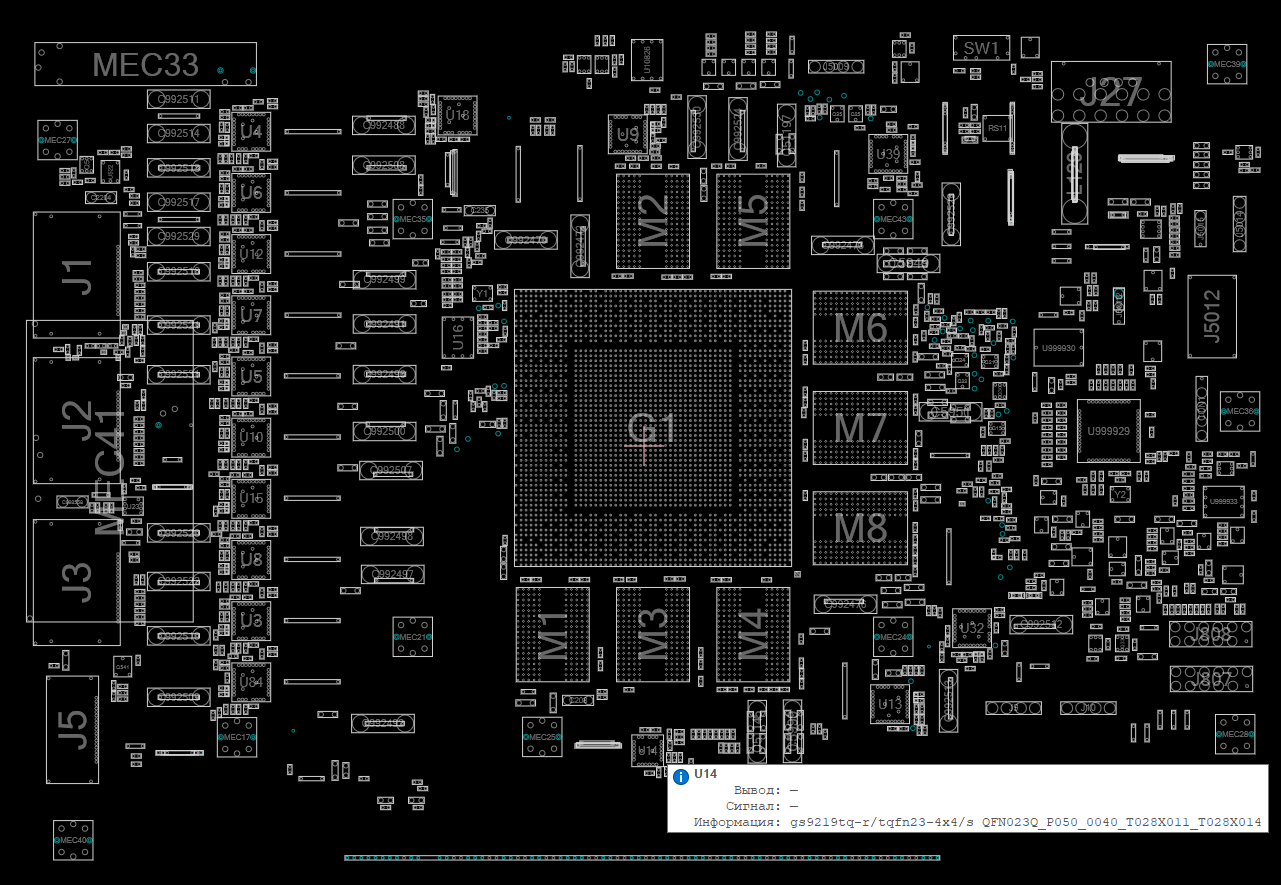Click mounting hole MEC40
The width and height of the screenshot is (1281, 885).
click(73, 840)
